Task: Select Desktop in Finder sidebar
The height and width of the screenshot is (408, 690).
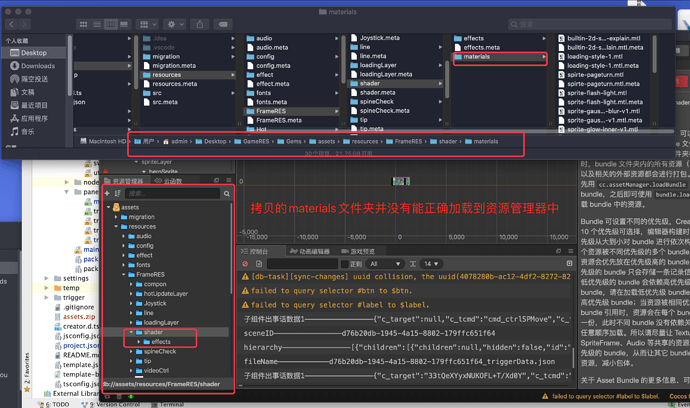Action: (34, 53)
